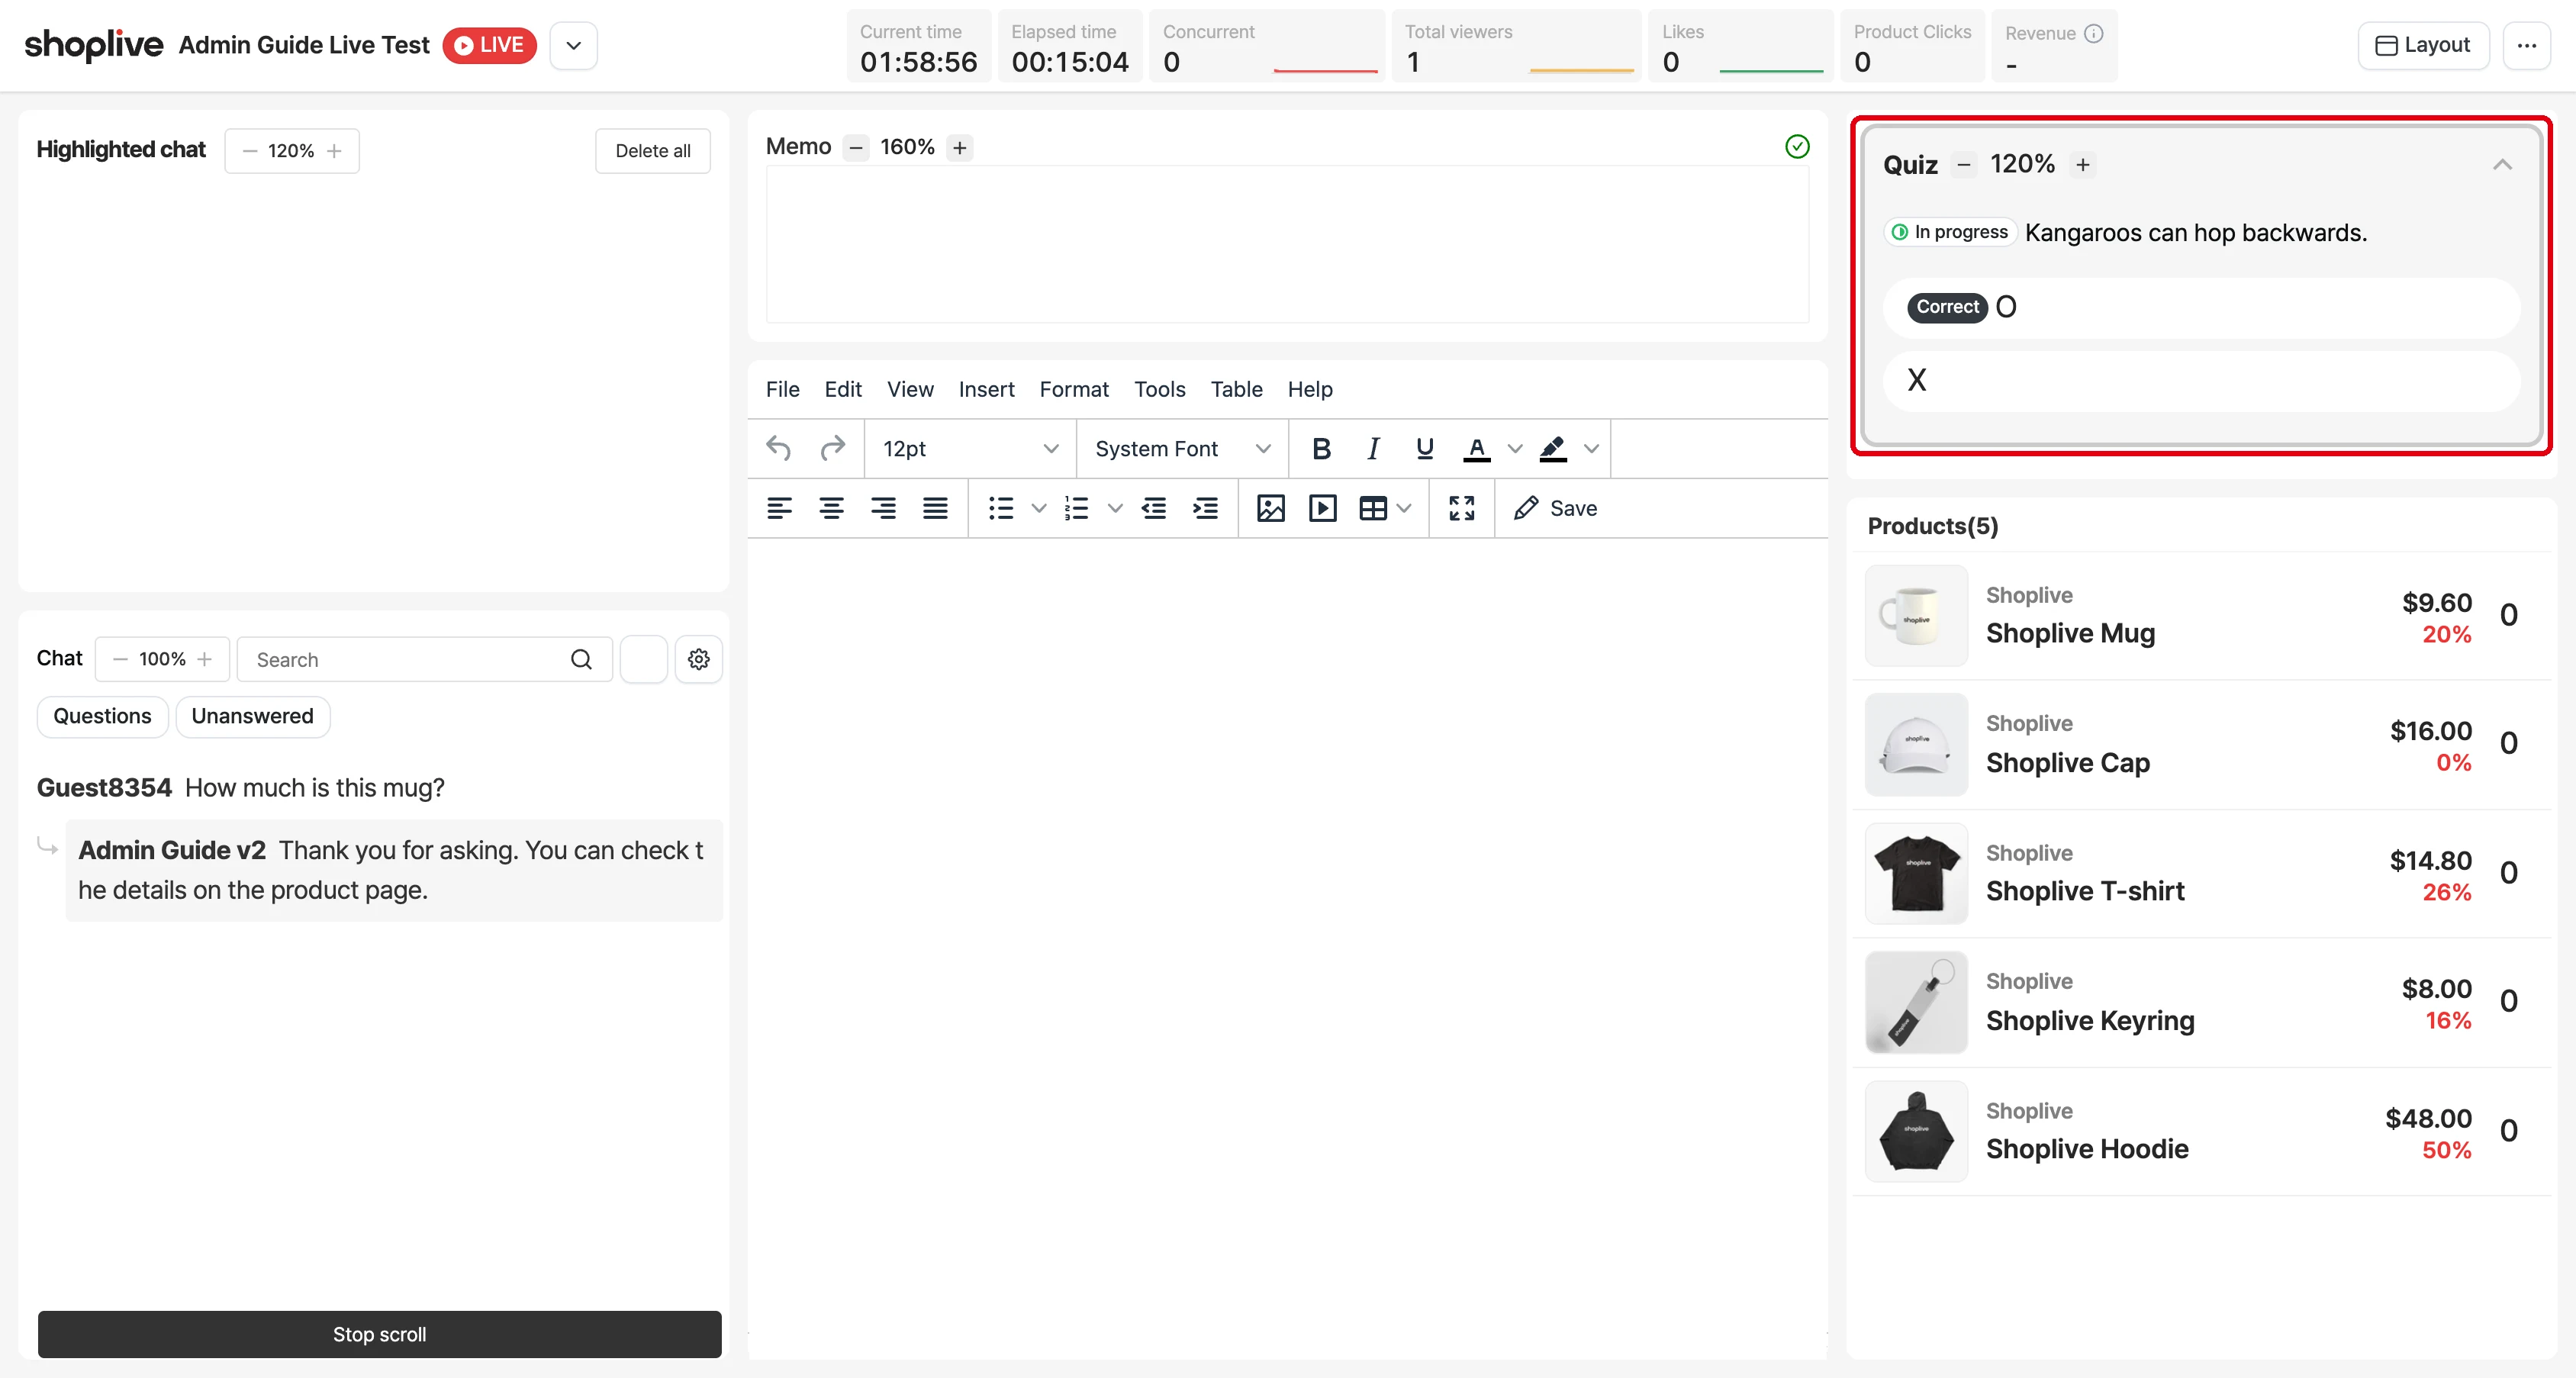Click the Stop scroll button
Viewport: 2576px width, 1378px height.
coord(379,1334)
